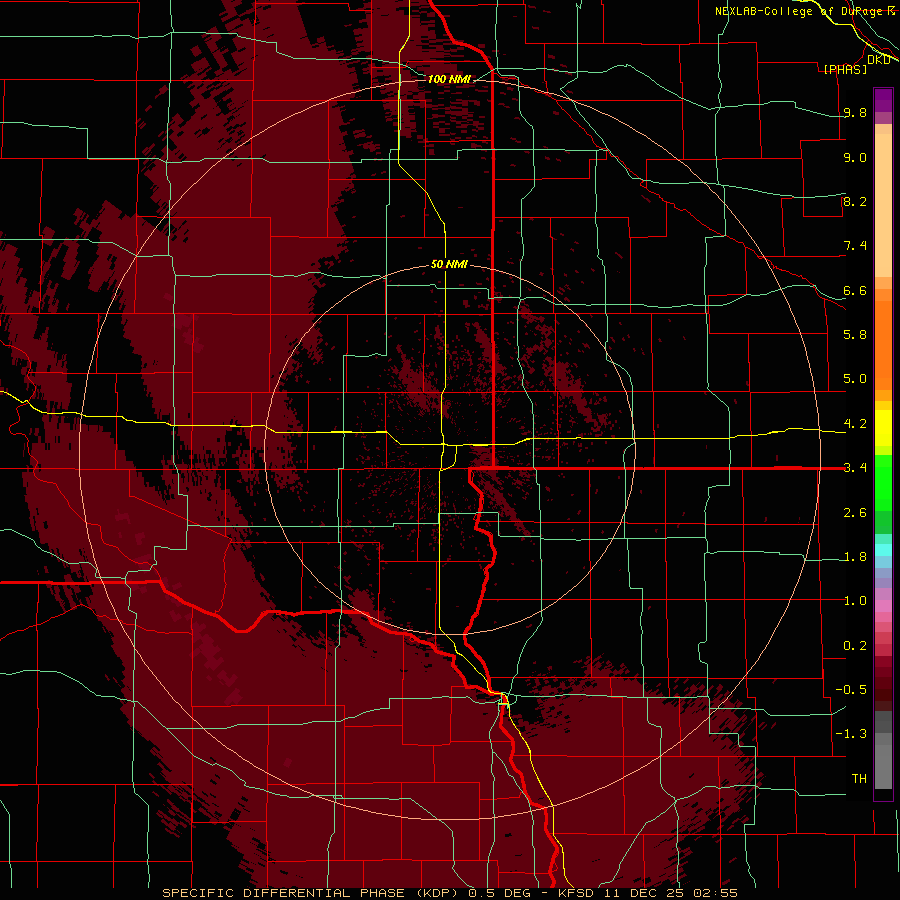The width and height of the screenshot is (900, 900).
Task: Click the purple segment atop the color scale
Action: [883, 100]
